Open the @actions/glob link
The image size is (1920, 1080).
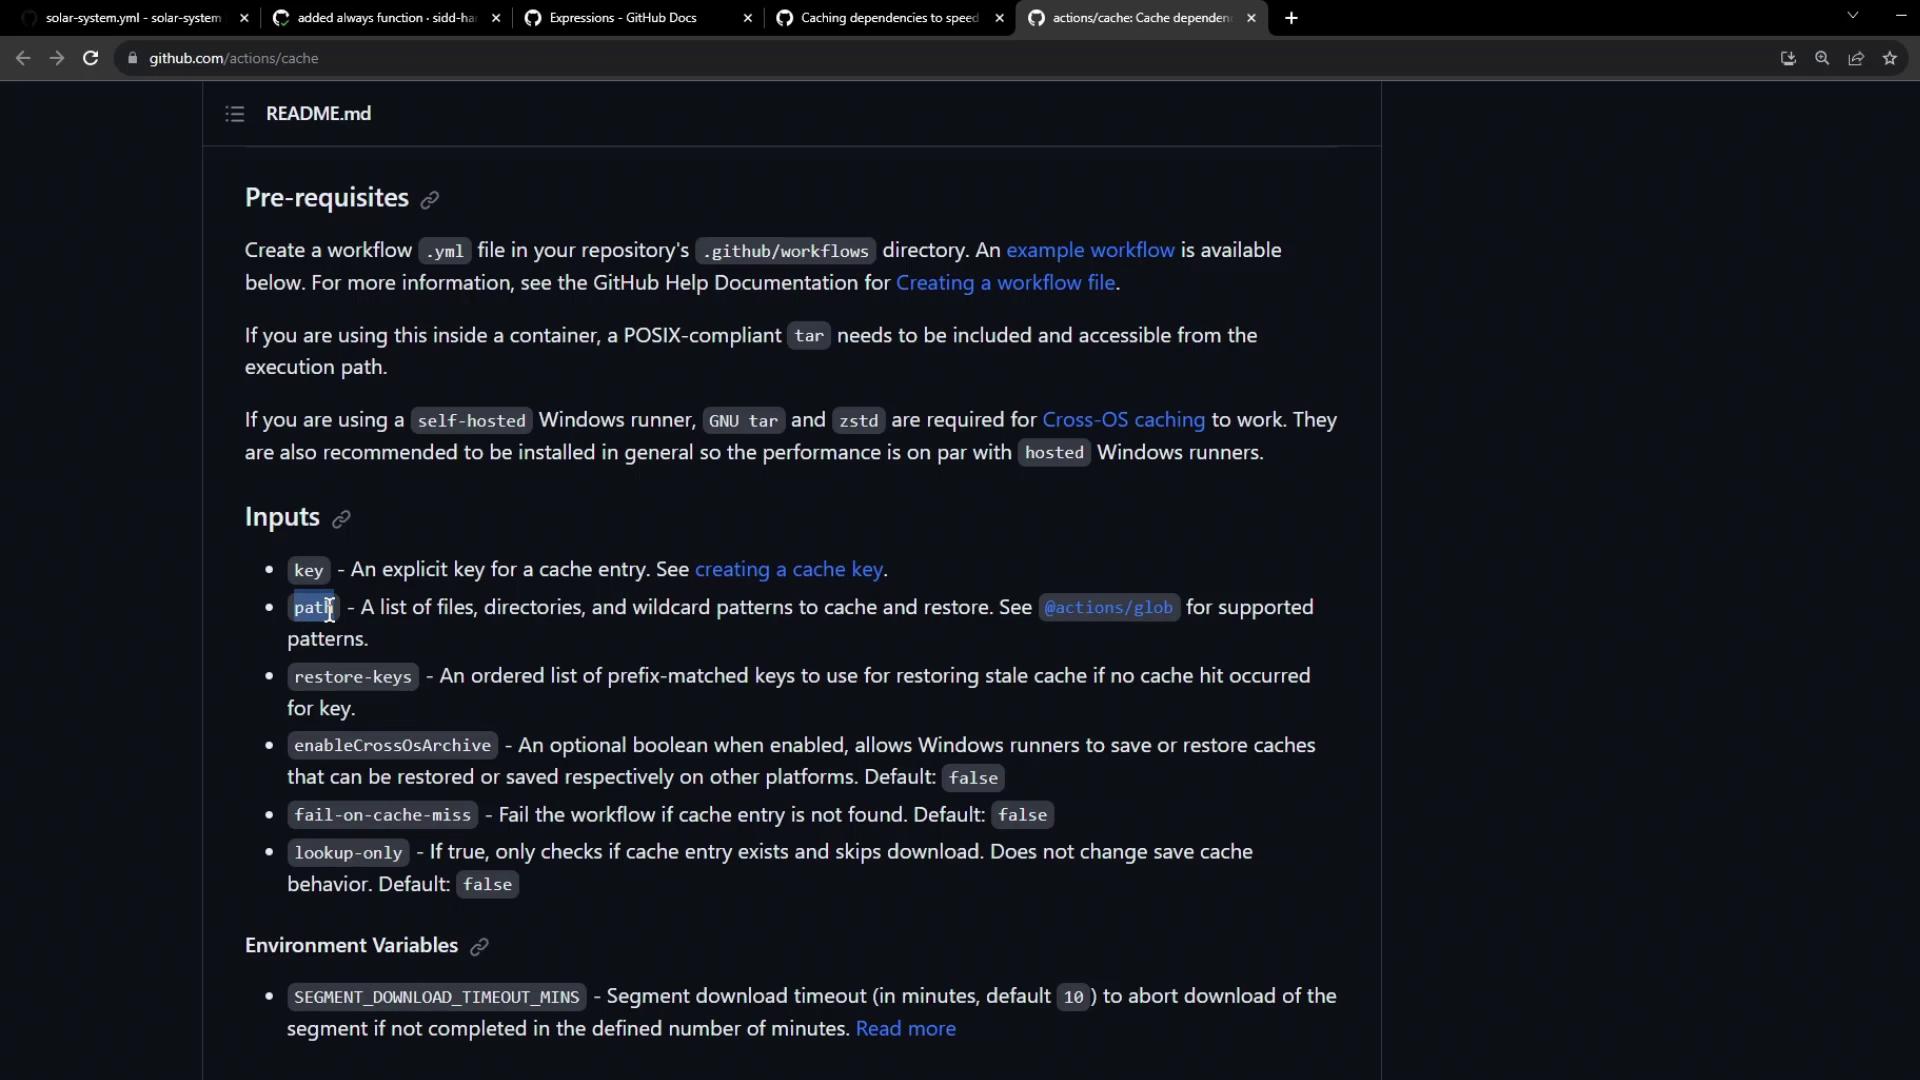click(x=1108, y=608)
